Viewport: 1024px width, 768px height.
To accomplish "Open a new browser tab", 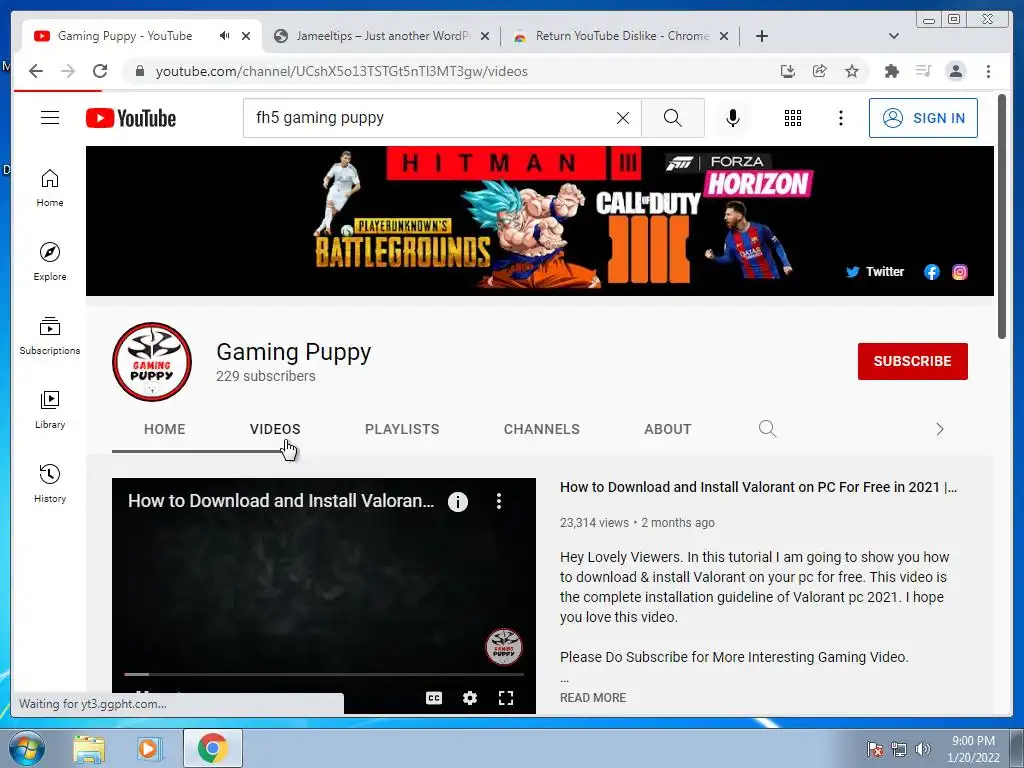I will [761, 36].
